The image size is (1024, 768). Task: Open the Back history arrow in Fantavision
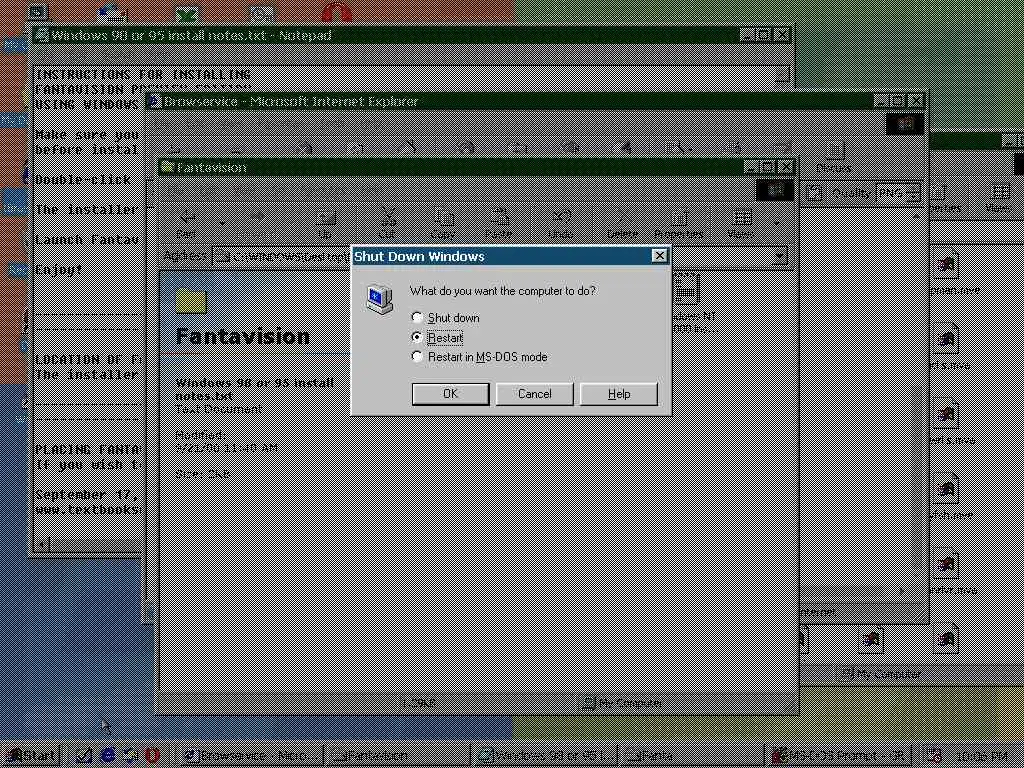[x=221, y=223]
